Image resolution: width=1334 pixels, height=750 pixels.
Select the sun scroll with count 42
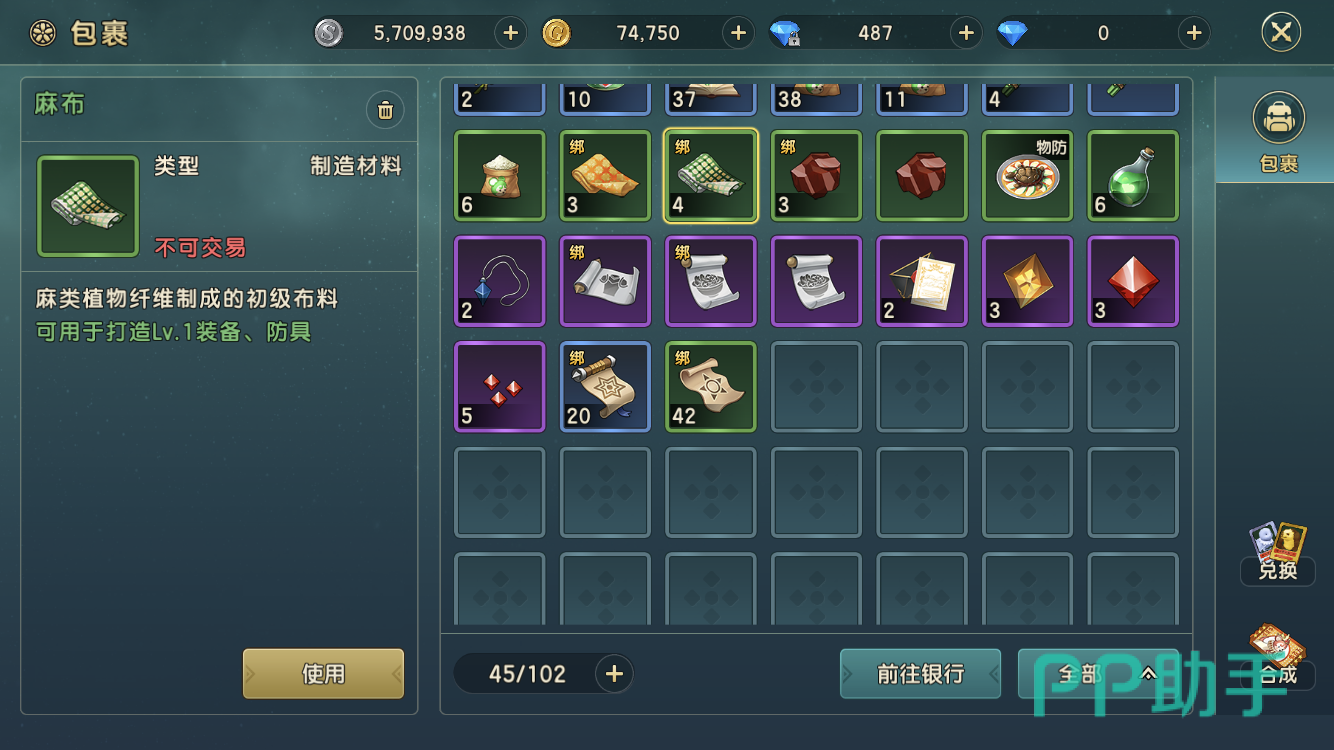(x=711, y=387)
